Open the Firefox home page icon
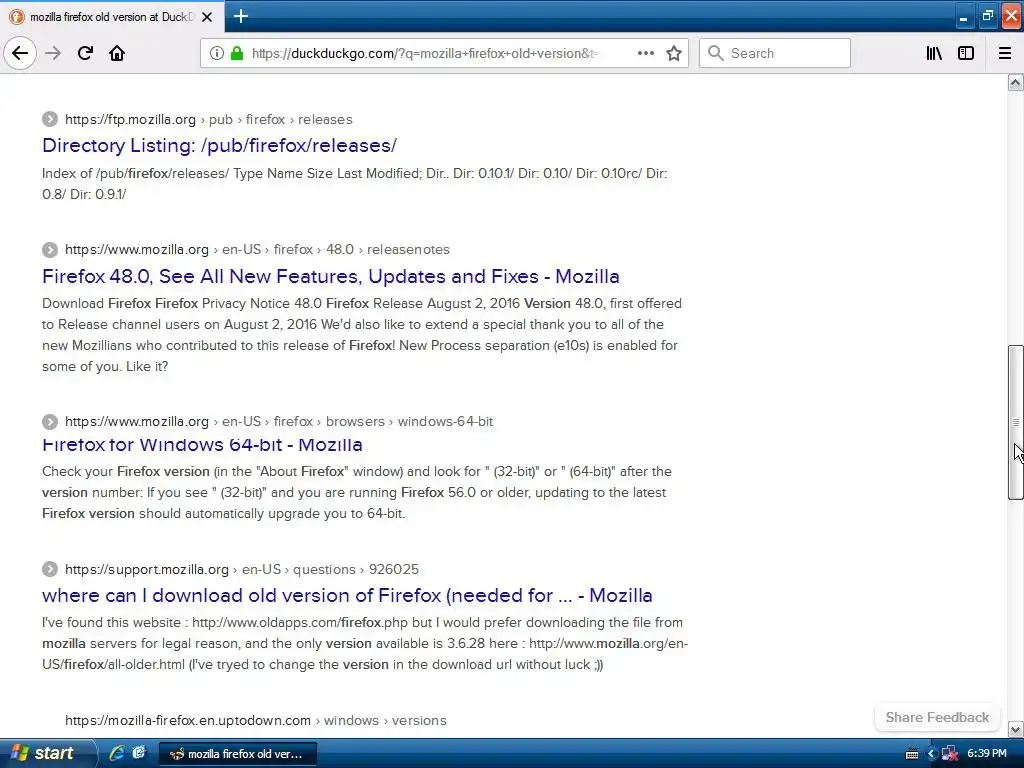This screenshot has width=1024, height=768. point(117,53)
